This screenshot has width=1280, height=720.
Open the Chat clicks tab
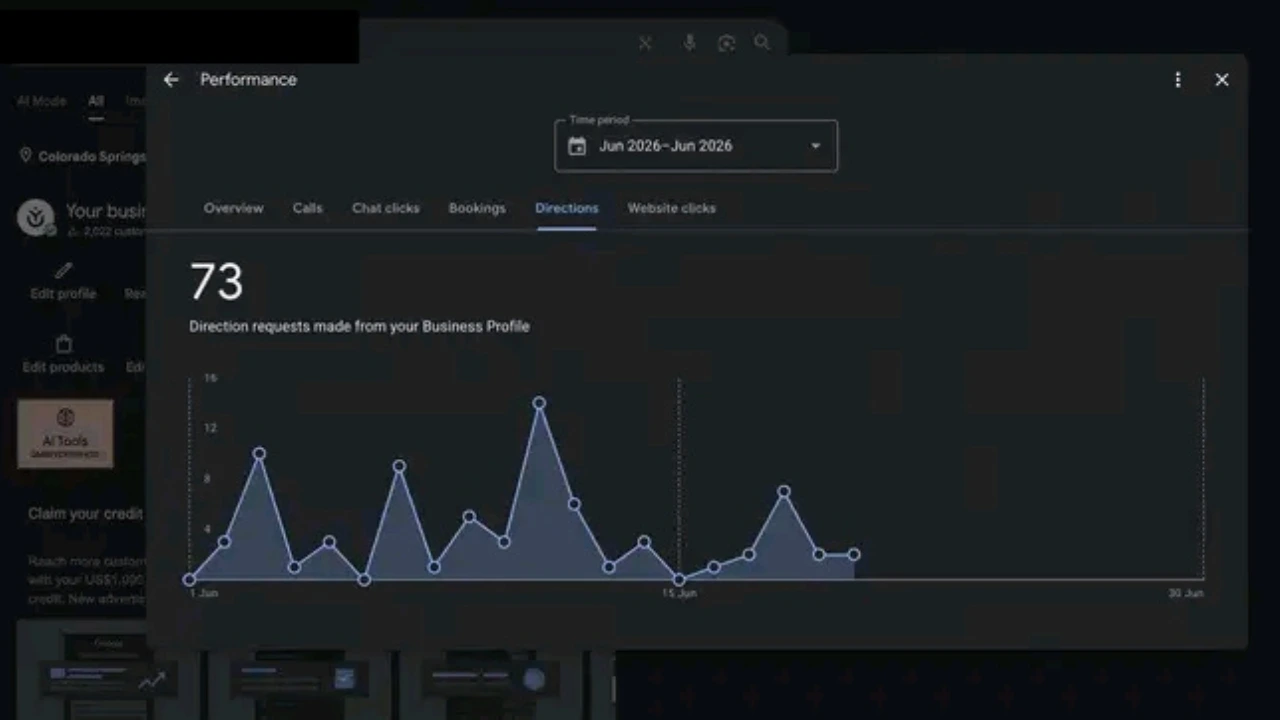click(x=386, y=208)
